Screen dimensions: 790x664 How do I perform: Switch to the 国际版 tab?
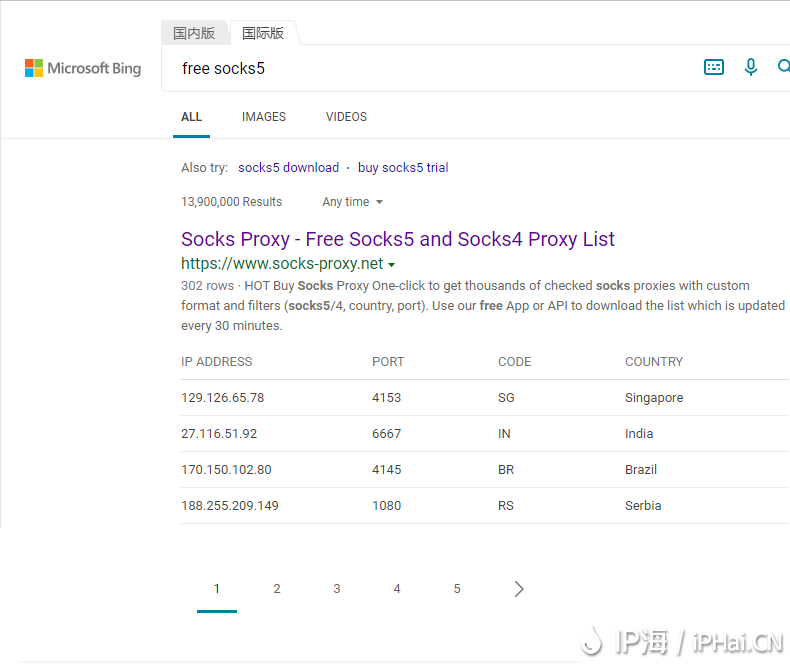point(263,33)
